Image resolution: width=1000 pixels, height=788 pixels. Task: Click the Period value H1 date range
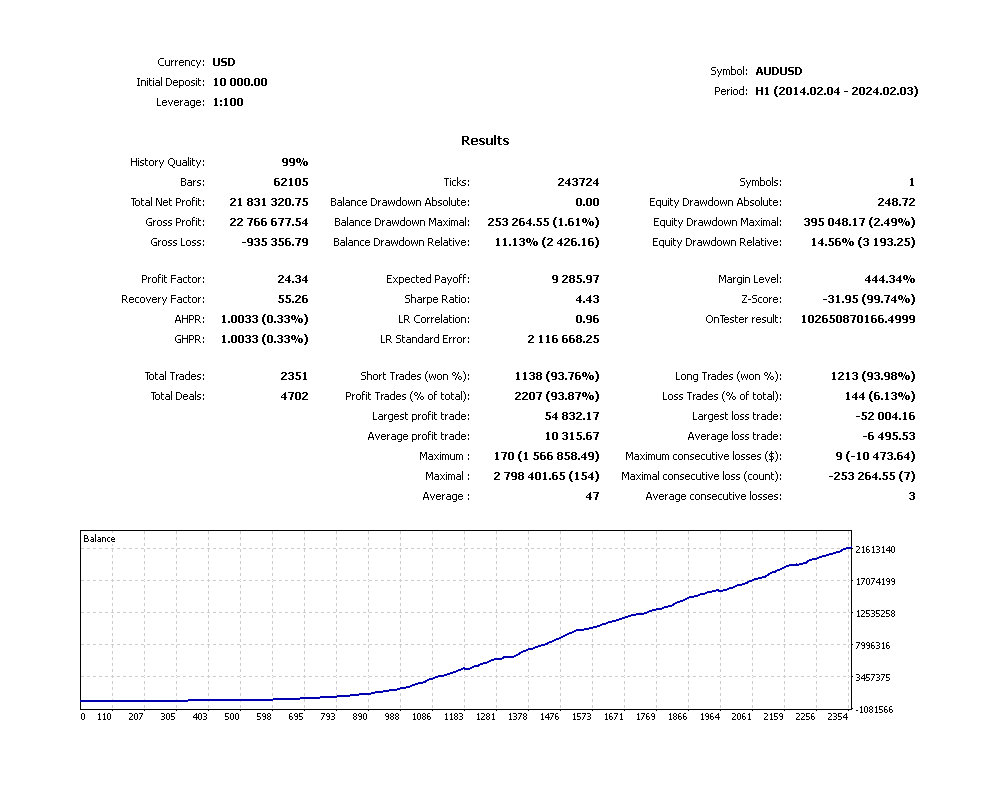click(837, 91)
